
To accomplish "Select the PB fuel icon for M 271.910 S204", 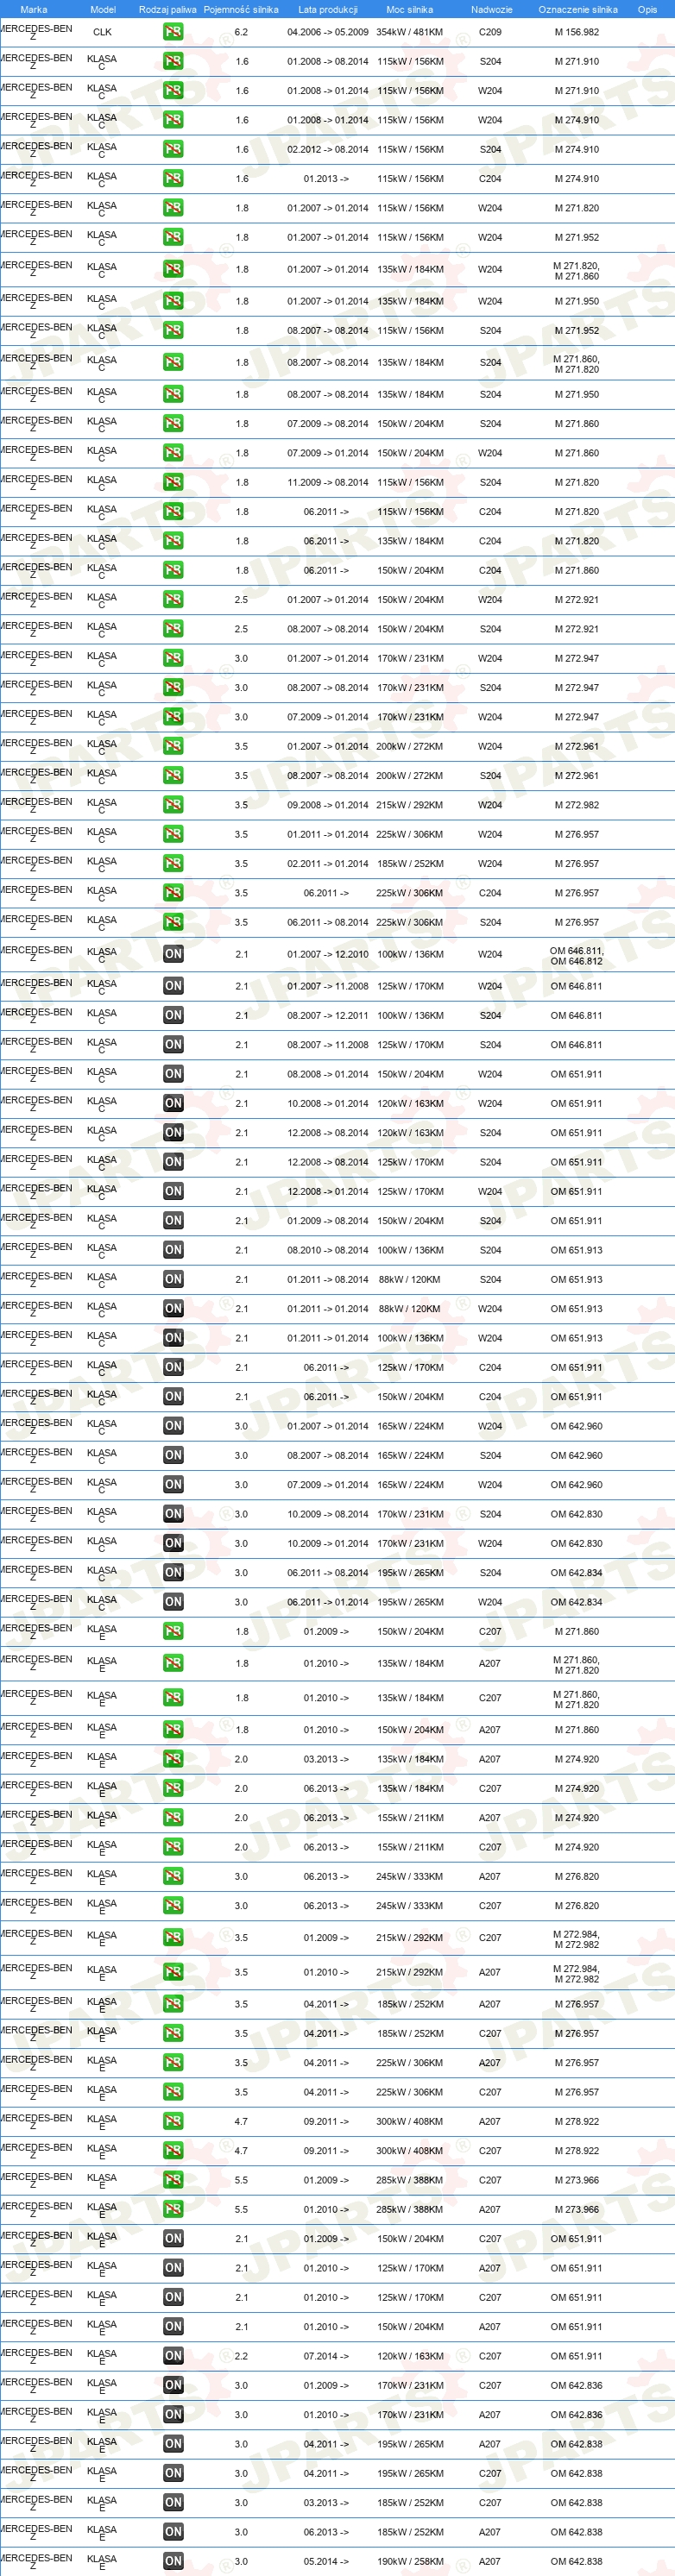I will point(173,61).
